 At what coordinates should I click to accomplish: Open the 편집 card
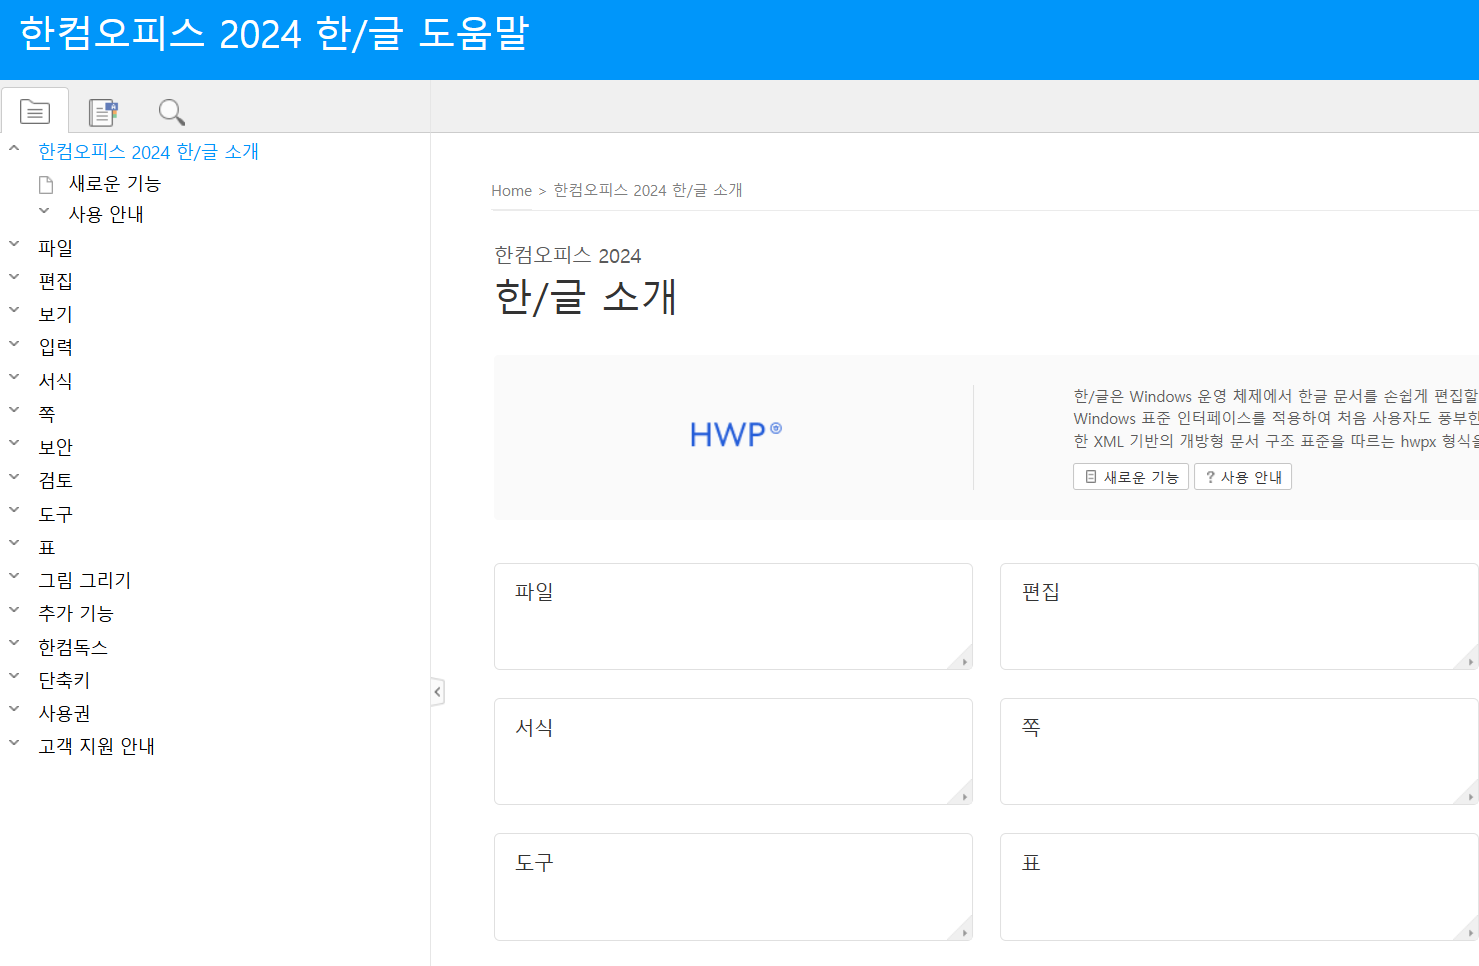coord(1239,616)
